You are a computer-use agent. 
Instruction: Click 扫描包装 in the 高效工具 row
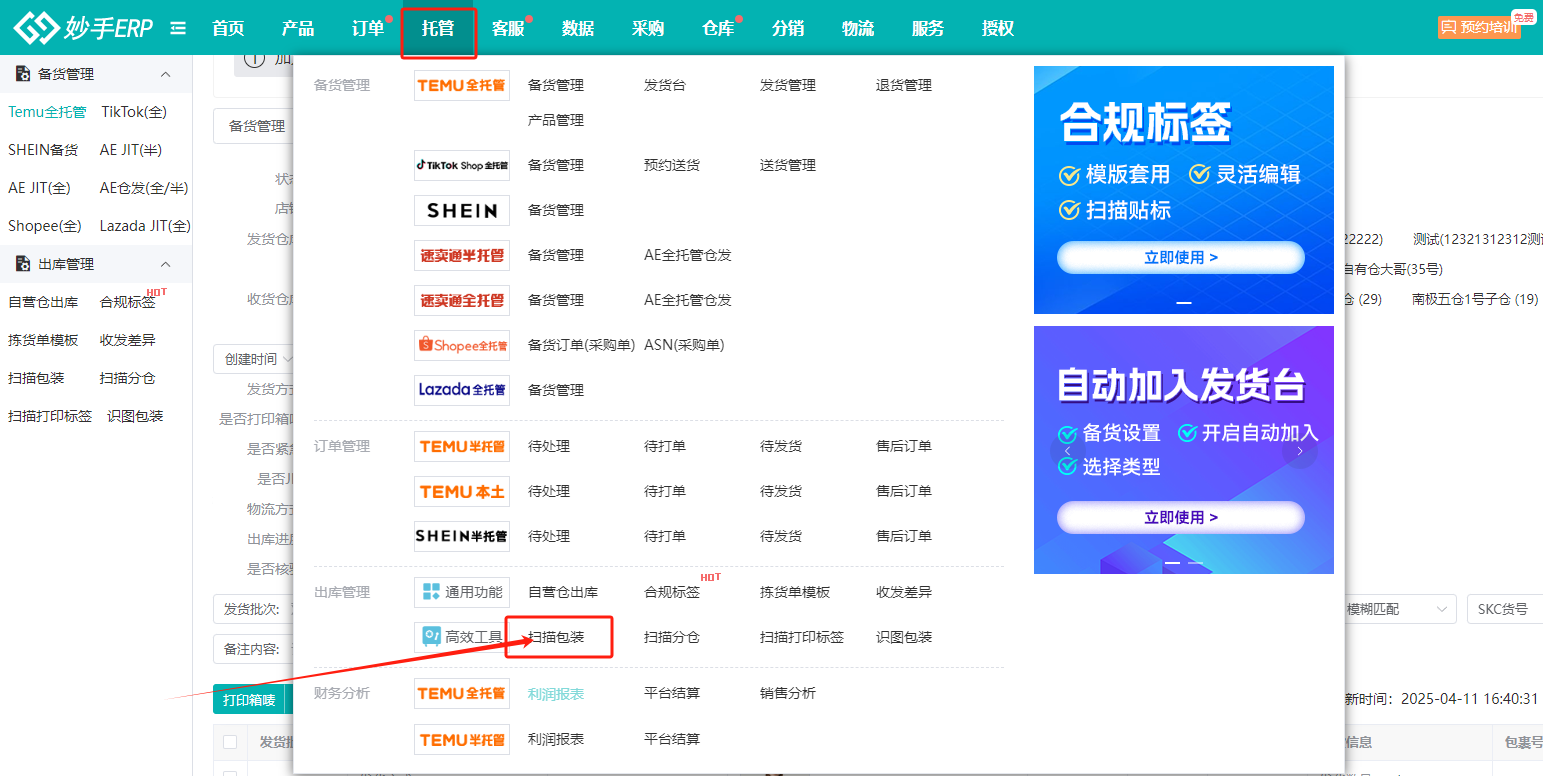click(x=556, y=637)
